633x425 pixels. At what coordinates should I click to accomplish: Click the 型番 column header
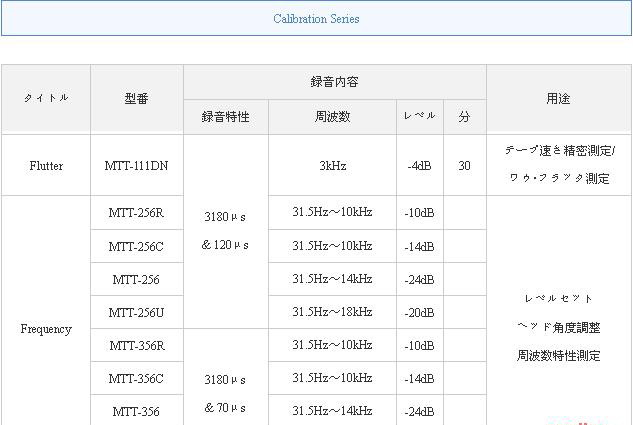[x=136, y=99]
